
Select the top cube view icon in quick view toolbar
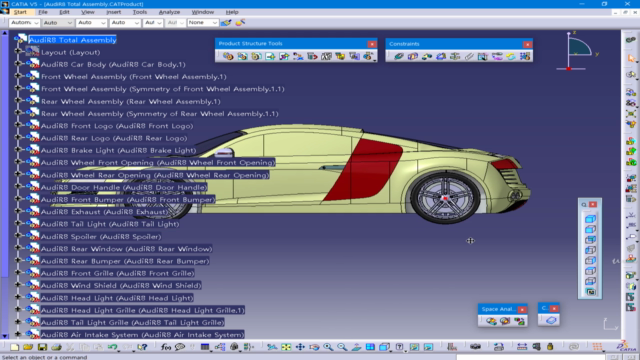590,219
